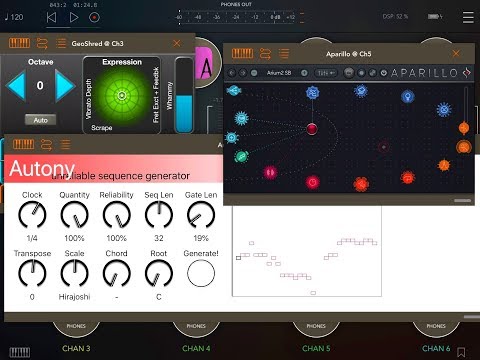480x360 pixels.
Task: Click the Chord knob
Action: coord(116,273)
